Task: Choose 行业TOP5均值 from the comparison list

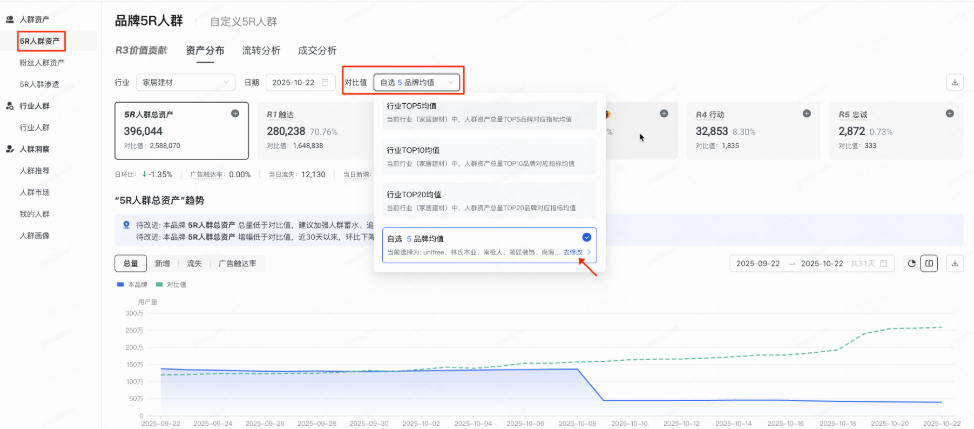Action: coord(489,112)
